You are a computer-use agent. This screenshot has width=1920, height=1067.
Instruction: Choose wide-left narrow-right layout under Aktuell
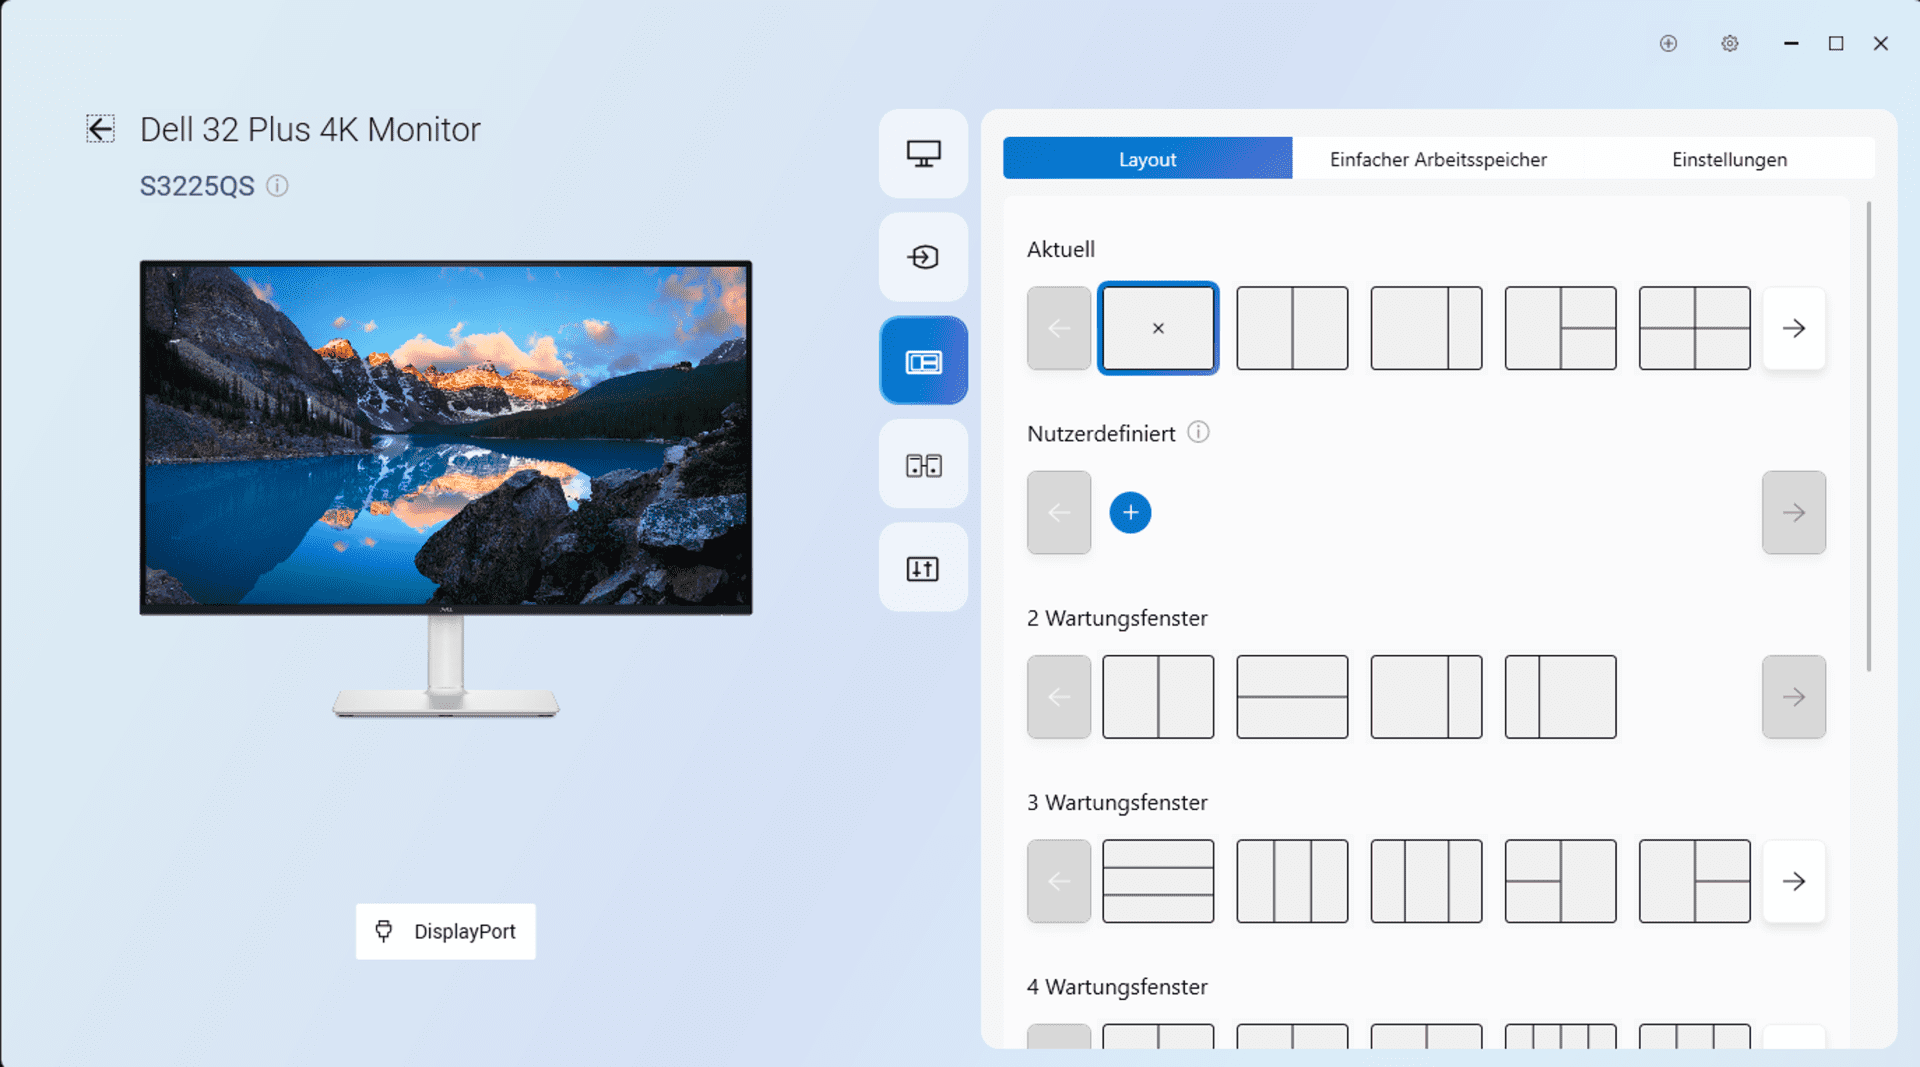pos(1426,328)
